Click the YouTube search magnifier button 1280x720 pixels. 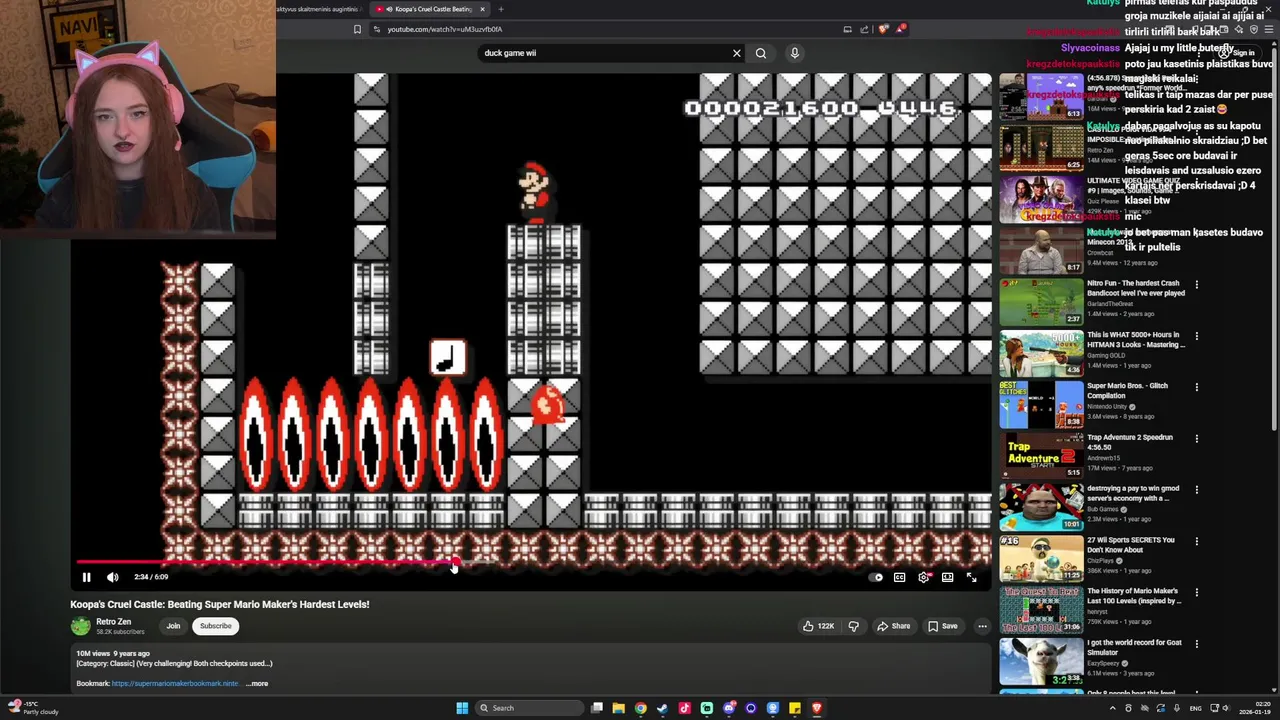click(761, 53)
